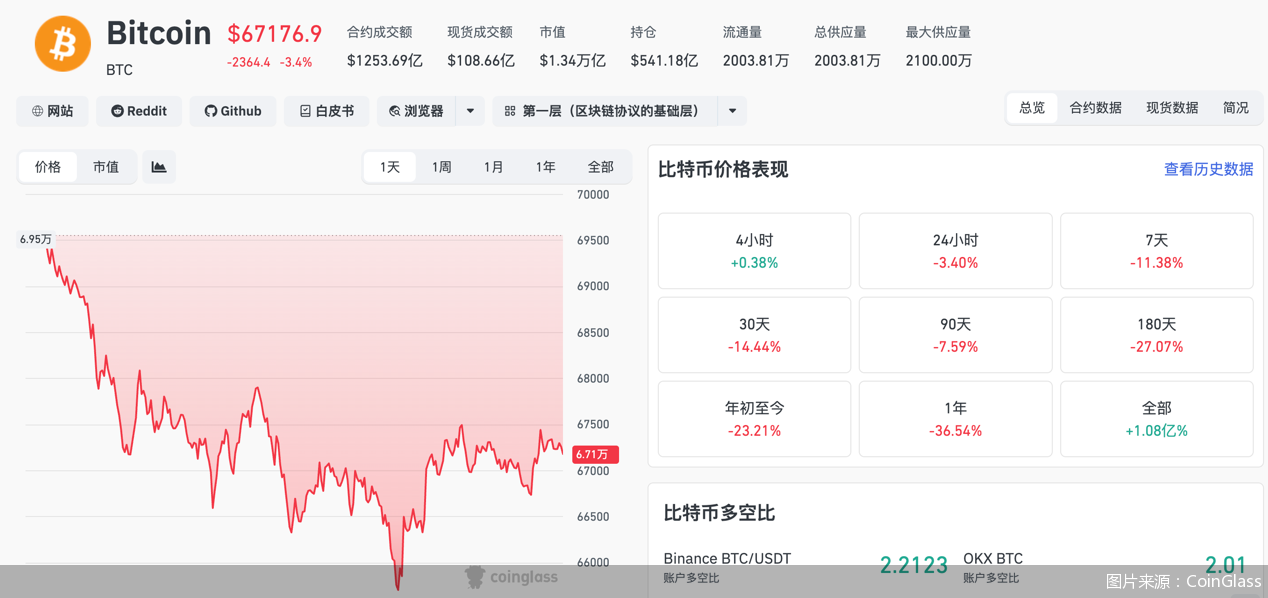Click the globe icon on the 网站 button
This screenshot has height=598, width=1268.
coord(37,111)
